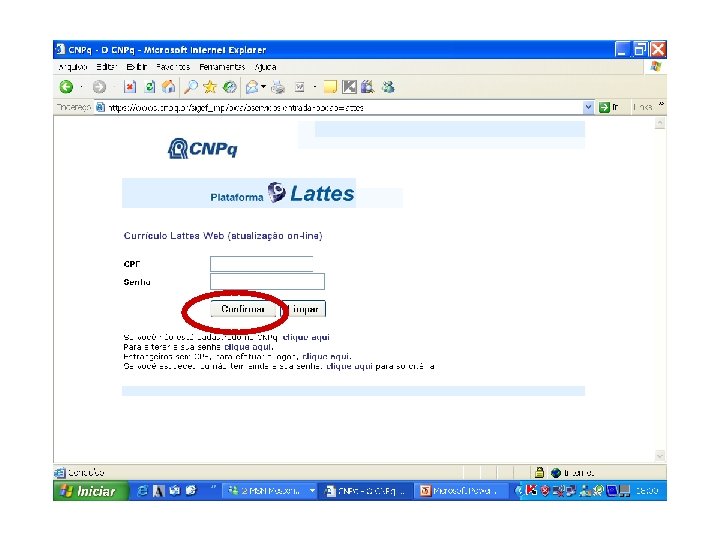Click the page scrollbar down arrow
The height and width of the screenshot is (540, 720).
click(x=660, y=456)
